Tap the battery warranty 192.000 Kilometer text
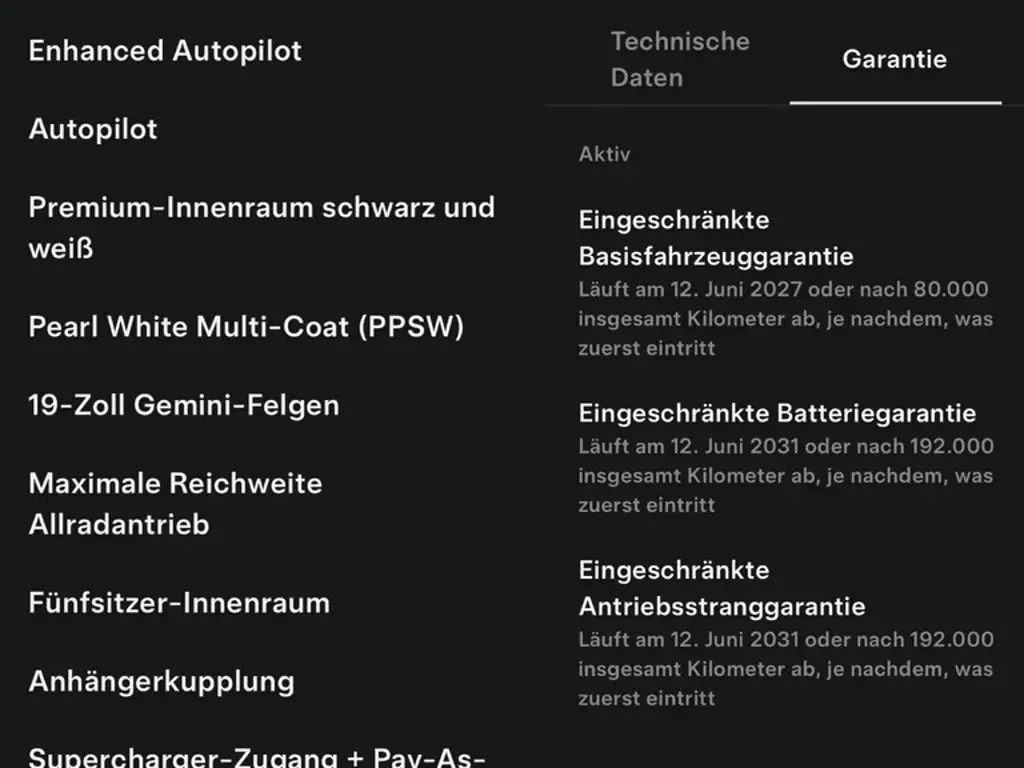 pos(786,475)
